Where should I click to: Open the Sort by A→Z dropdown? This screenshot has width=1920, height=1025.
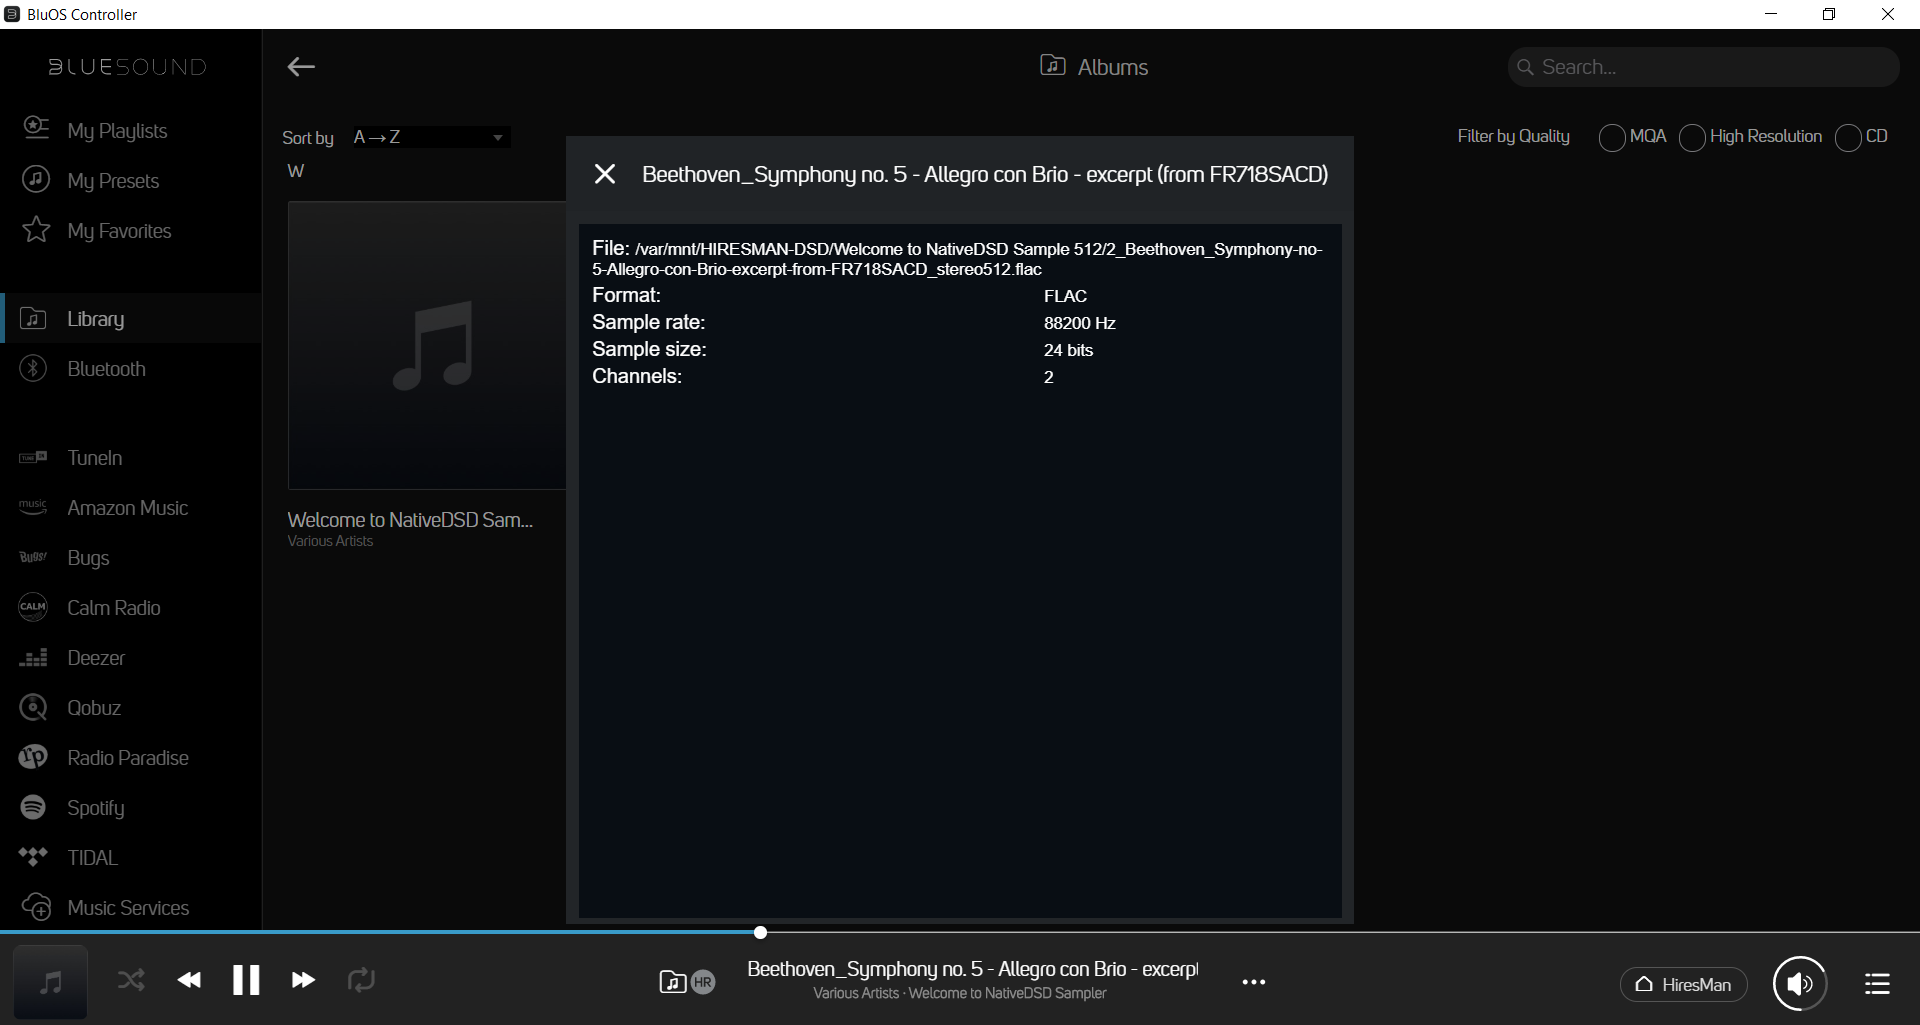(430, 137)
